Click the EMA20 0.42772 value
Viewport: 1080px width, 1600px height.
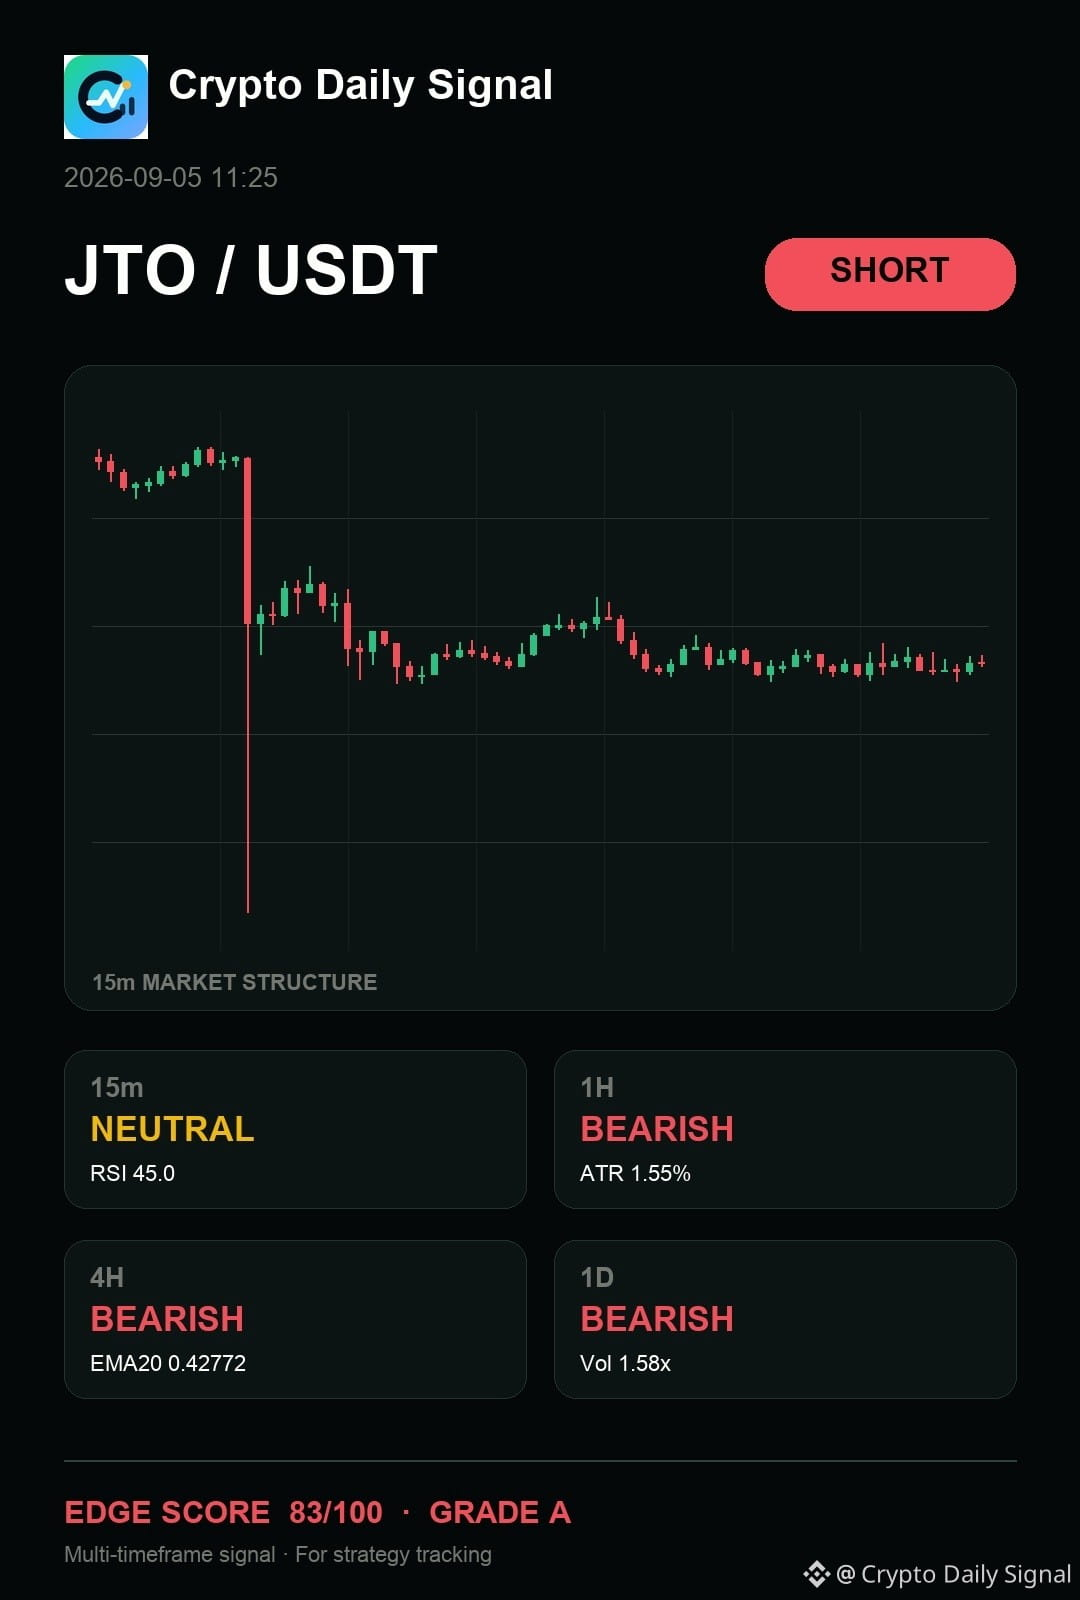pos(168,1363)
